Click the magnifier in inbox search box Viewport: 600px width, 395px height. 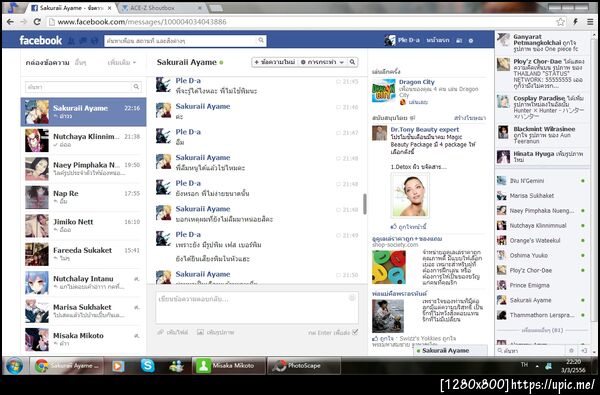pos(136,87)
